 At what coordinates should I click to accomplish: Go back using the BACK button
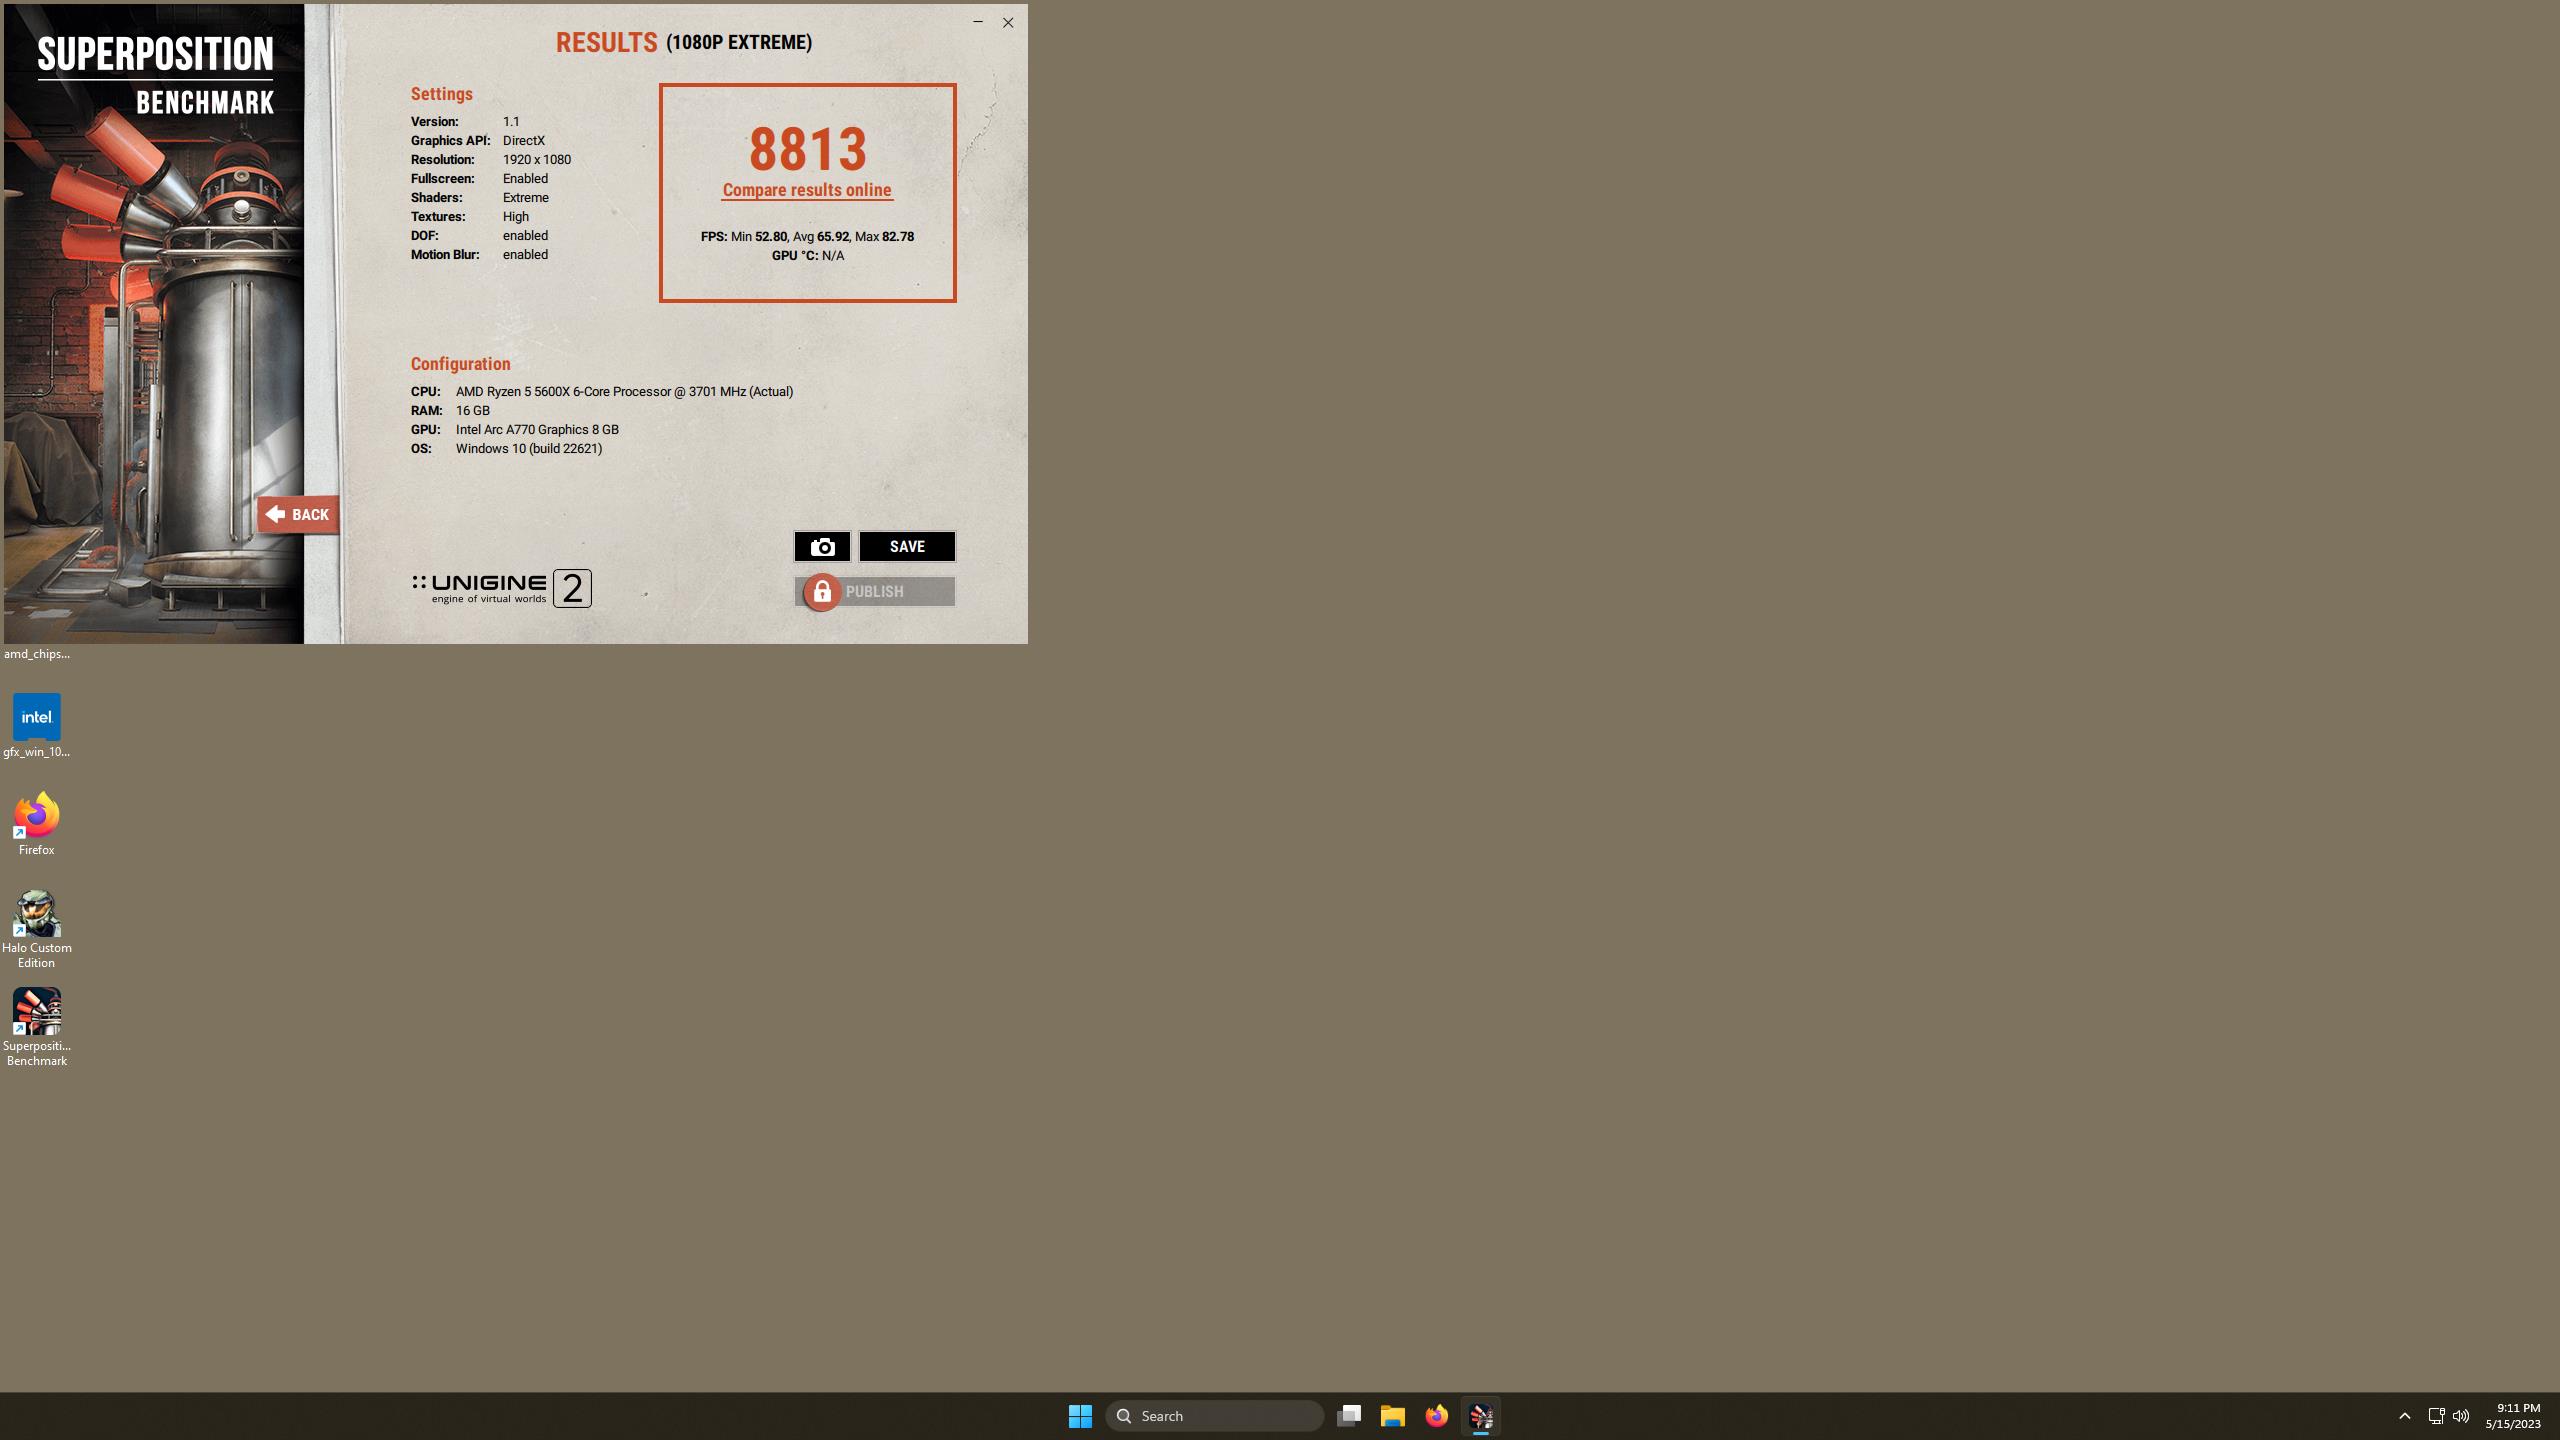(x=298, y=515)
